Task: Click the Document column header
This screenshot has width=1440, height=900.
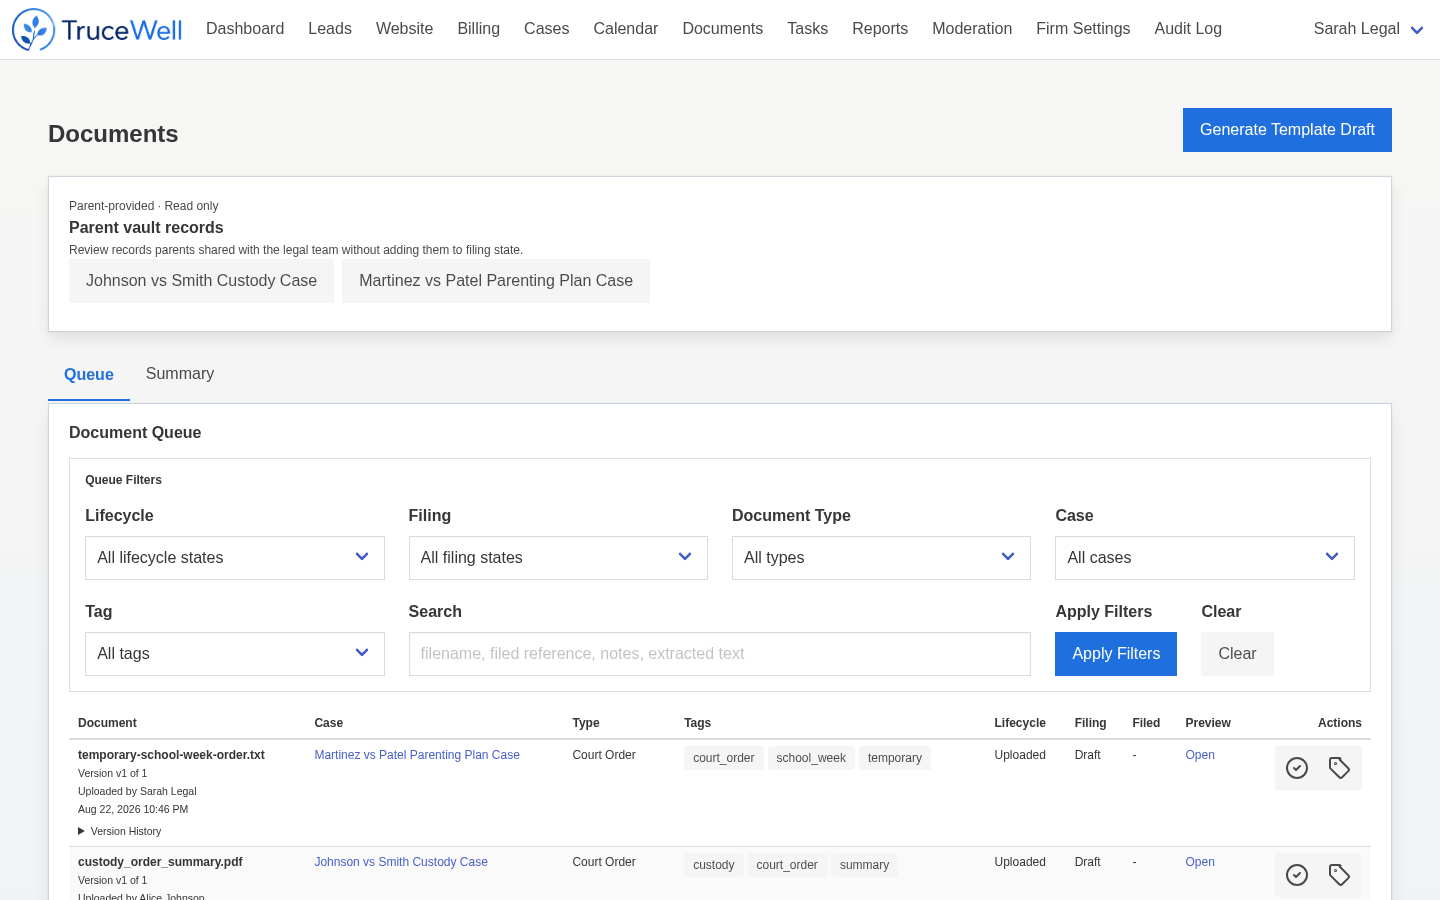Action: 107,723
